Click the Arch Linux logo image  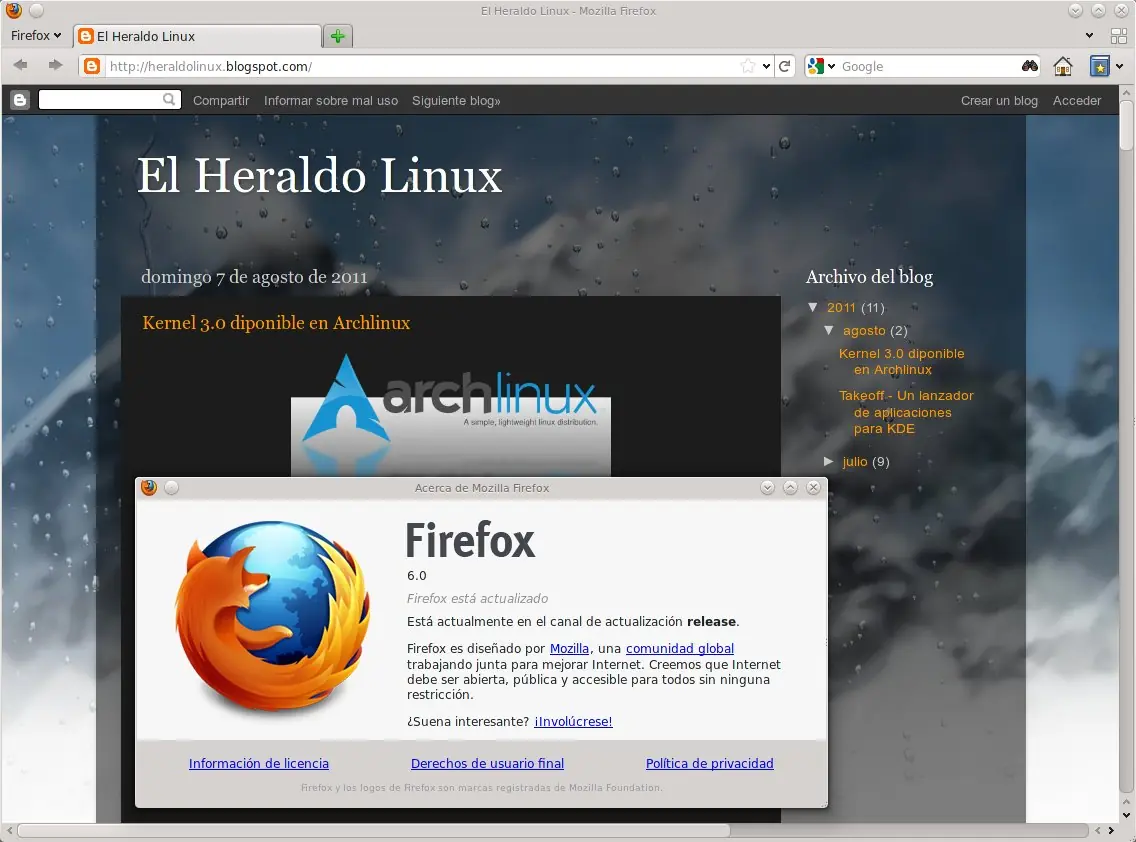(451, 415)
